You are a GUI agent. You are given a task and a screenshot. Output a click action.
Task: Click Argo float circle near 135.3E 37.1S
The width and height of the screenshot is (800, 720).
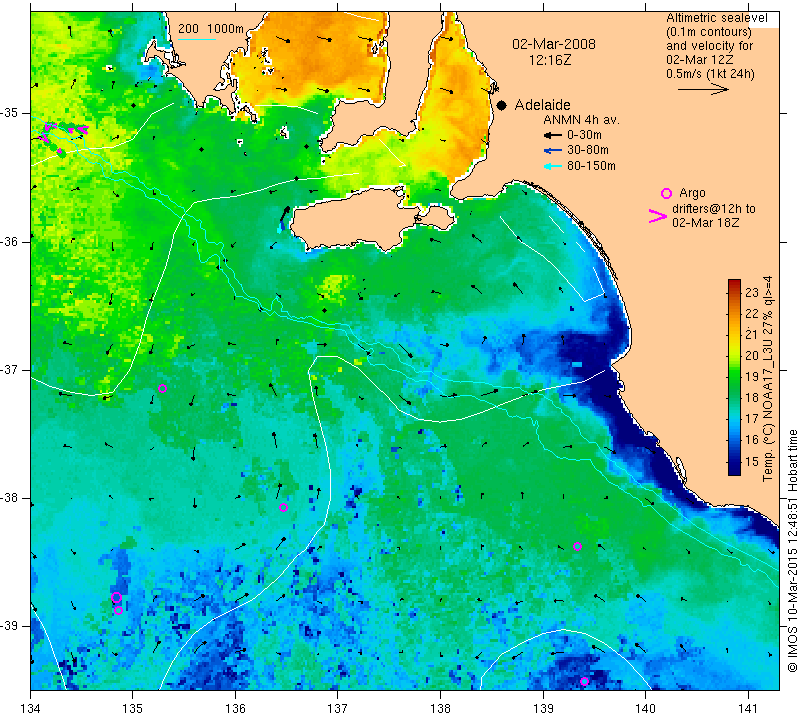click(x=162, y=388)
